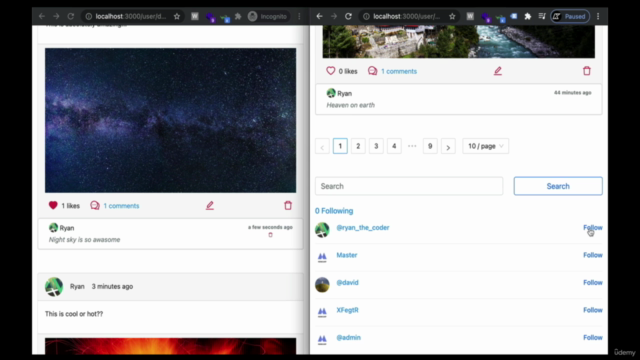
Task: Follow @admin
Action: [593, 338]
